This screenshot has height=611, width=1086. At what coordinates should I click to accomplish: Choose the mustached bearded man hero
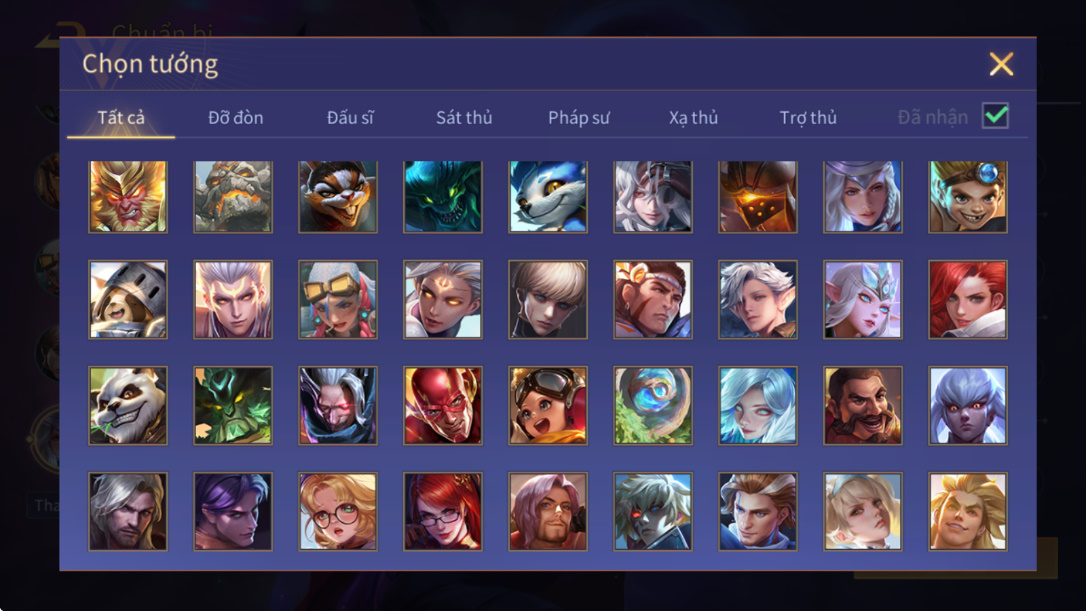(863, 406)
